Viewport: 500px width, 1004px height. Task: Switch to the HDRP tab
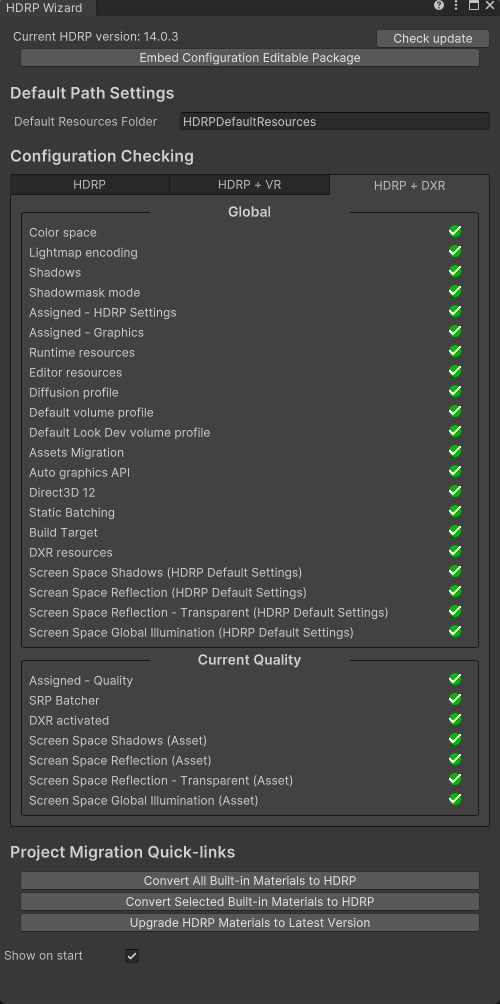tap(90, 185)
